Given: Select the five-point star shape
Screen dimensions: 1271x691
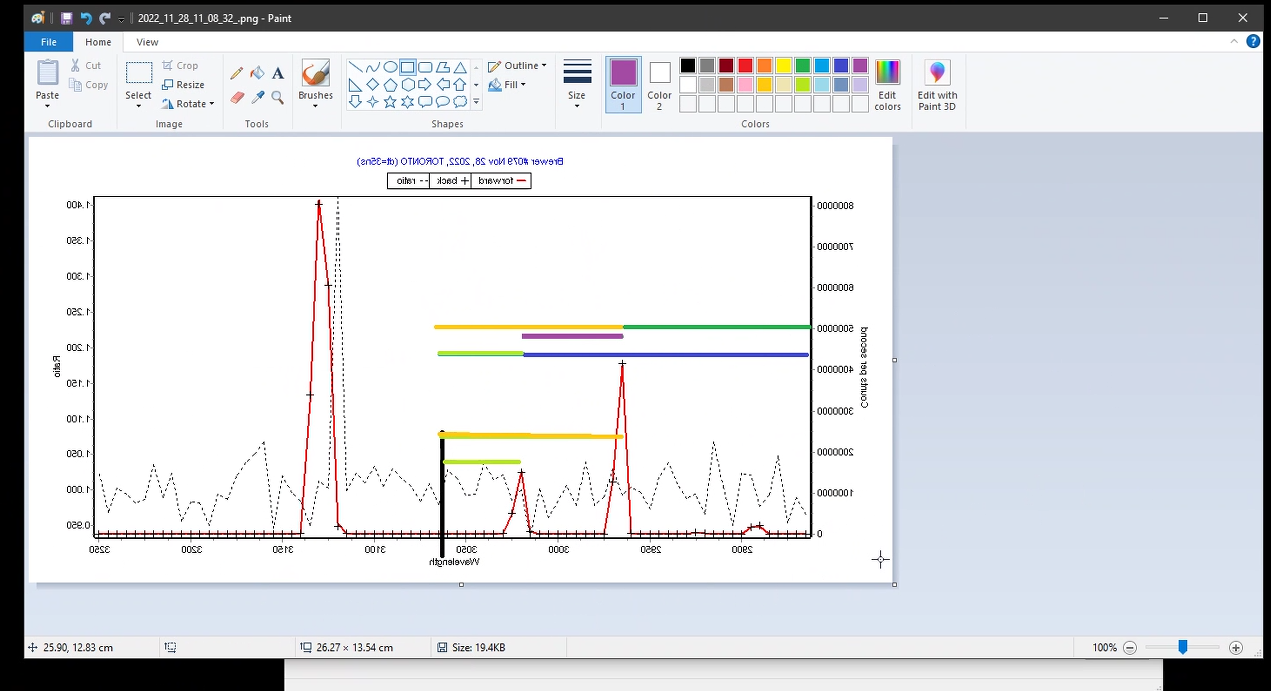Looking at the screenshot, I should coord(390,102).
